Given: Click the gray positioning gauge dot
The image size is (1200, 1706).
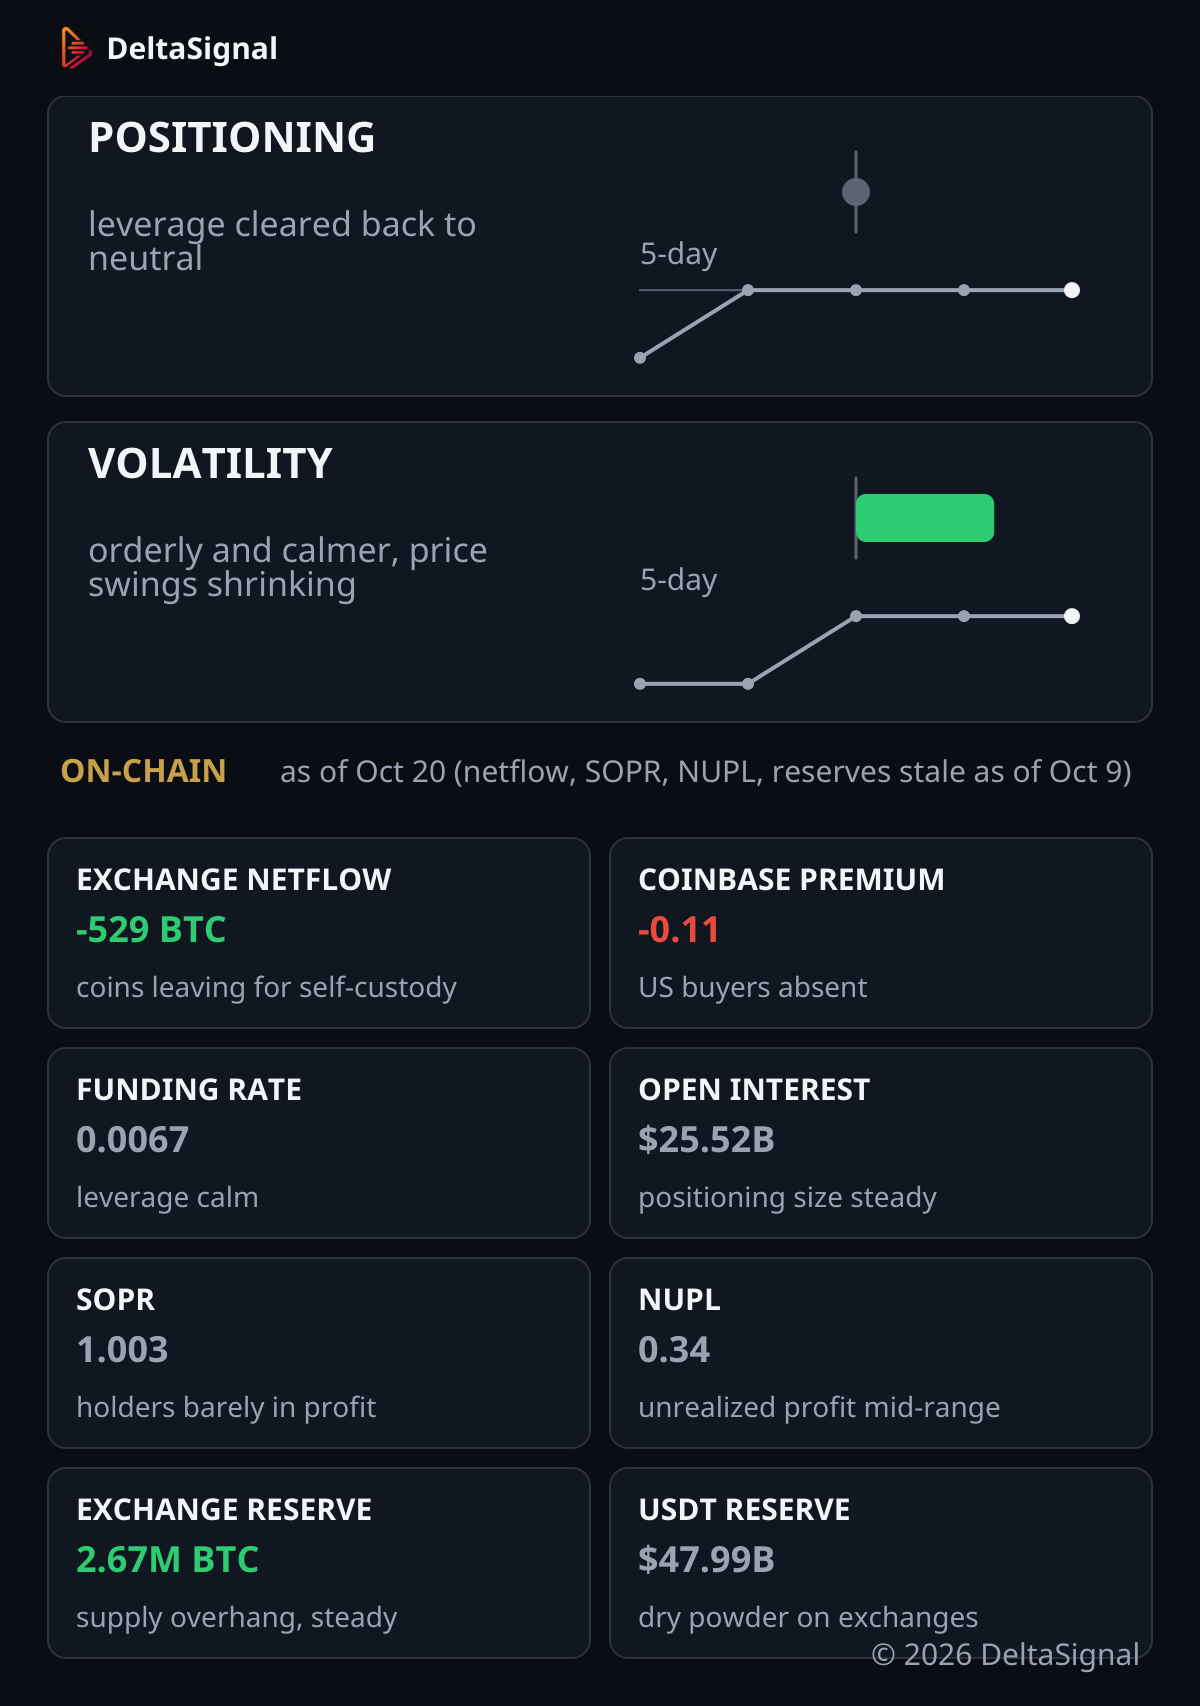Looking at the screenshot, I should coord(856,192).
